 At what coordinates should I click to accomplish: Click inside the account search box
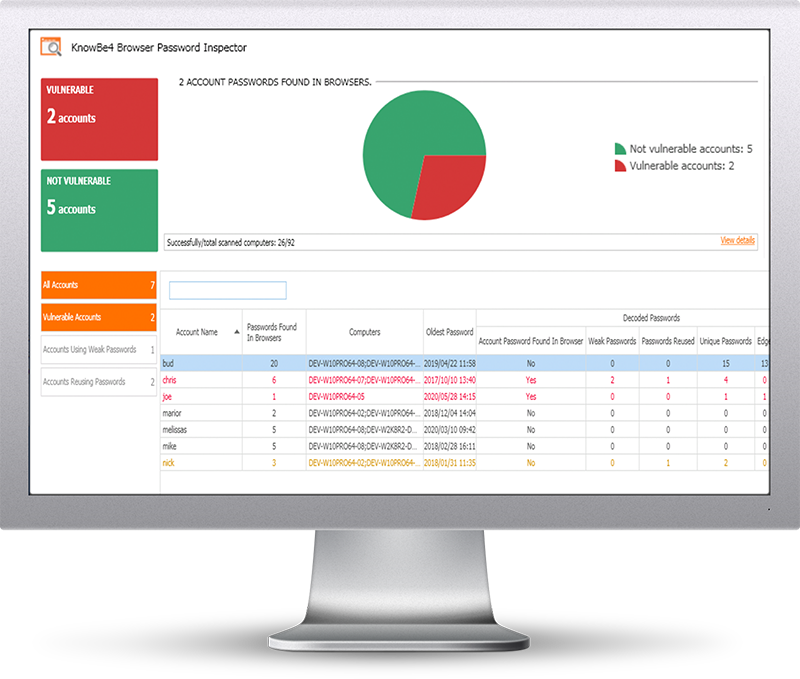[227, 290]
